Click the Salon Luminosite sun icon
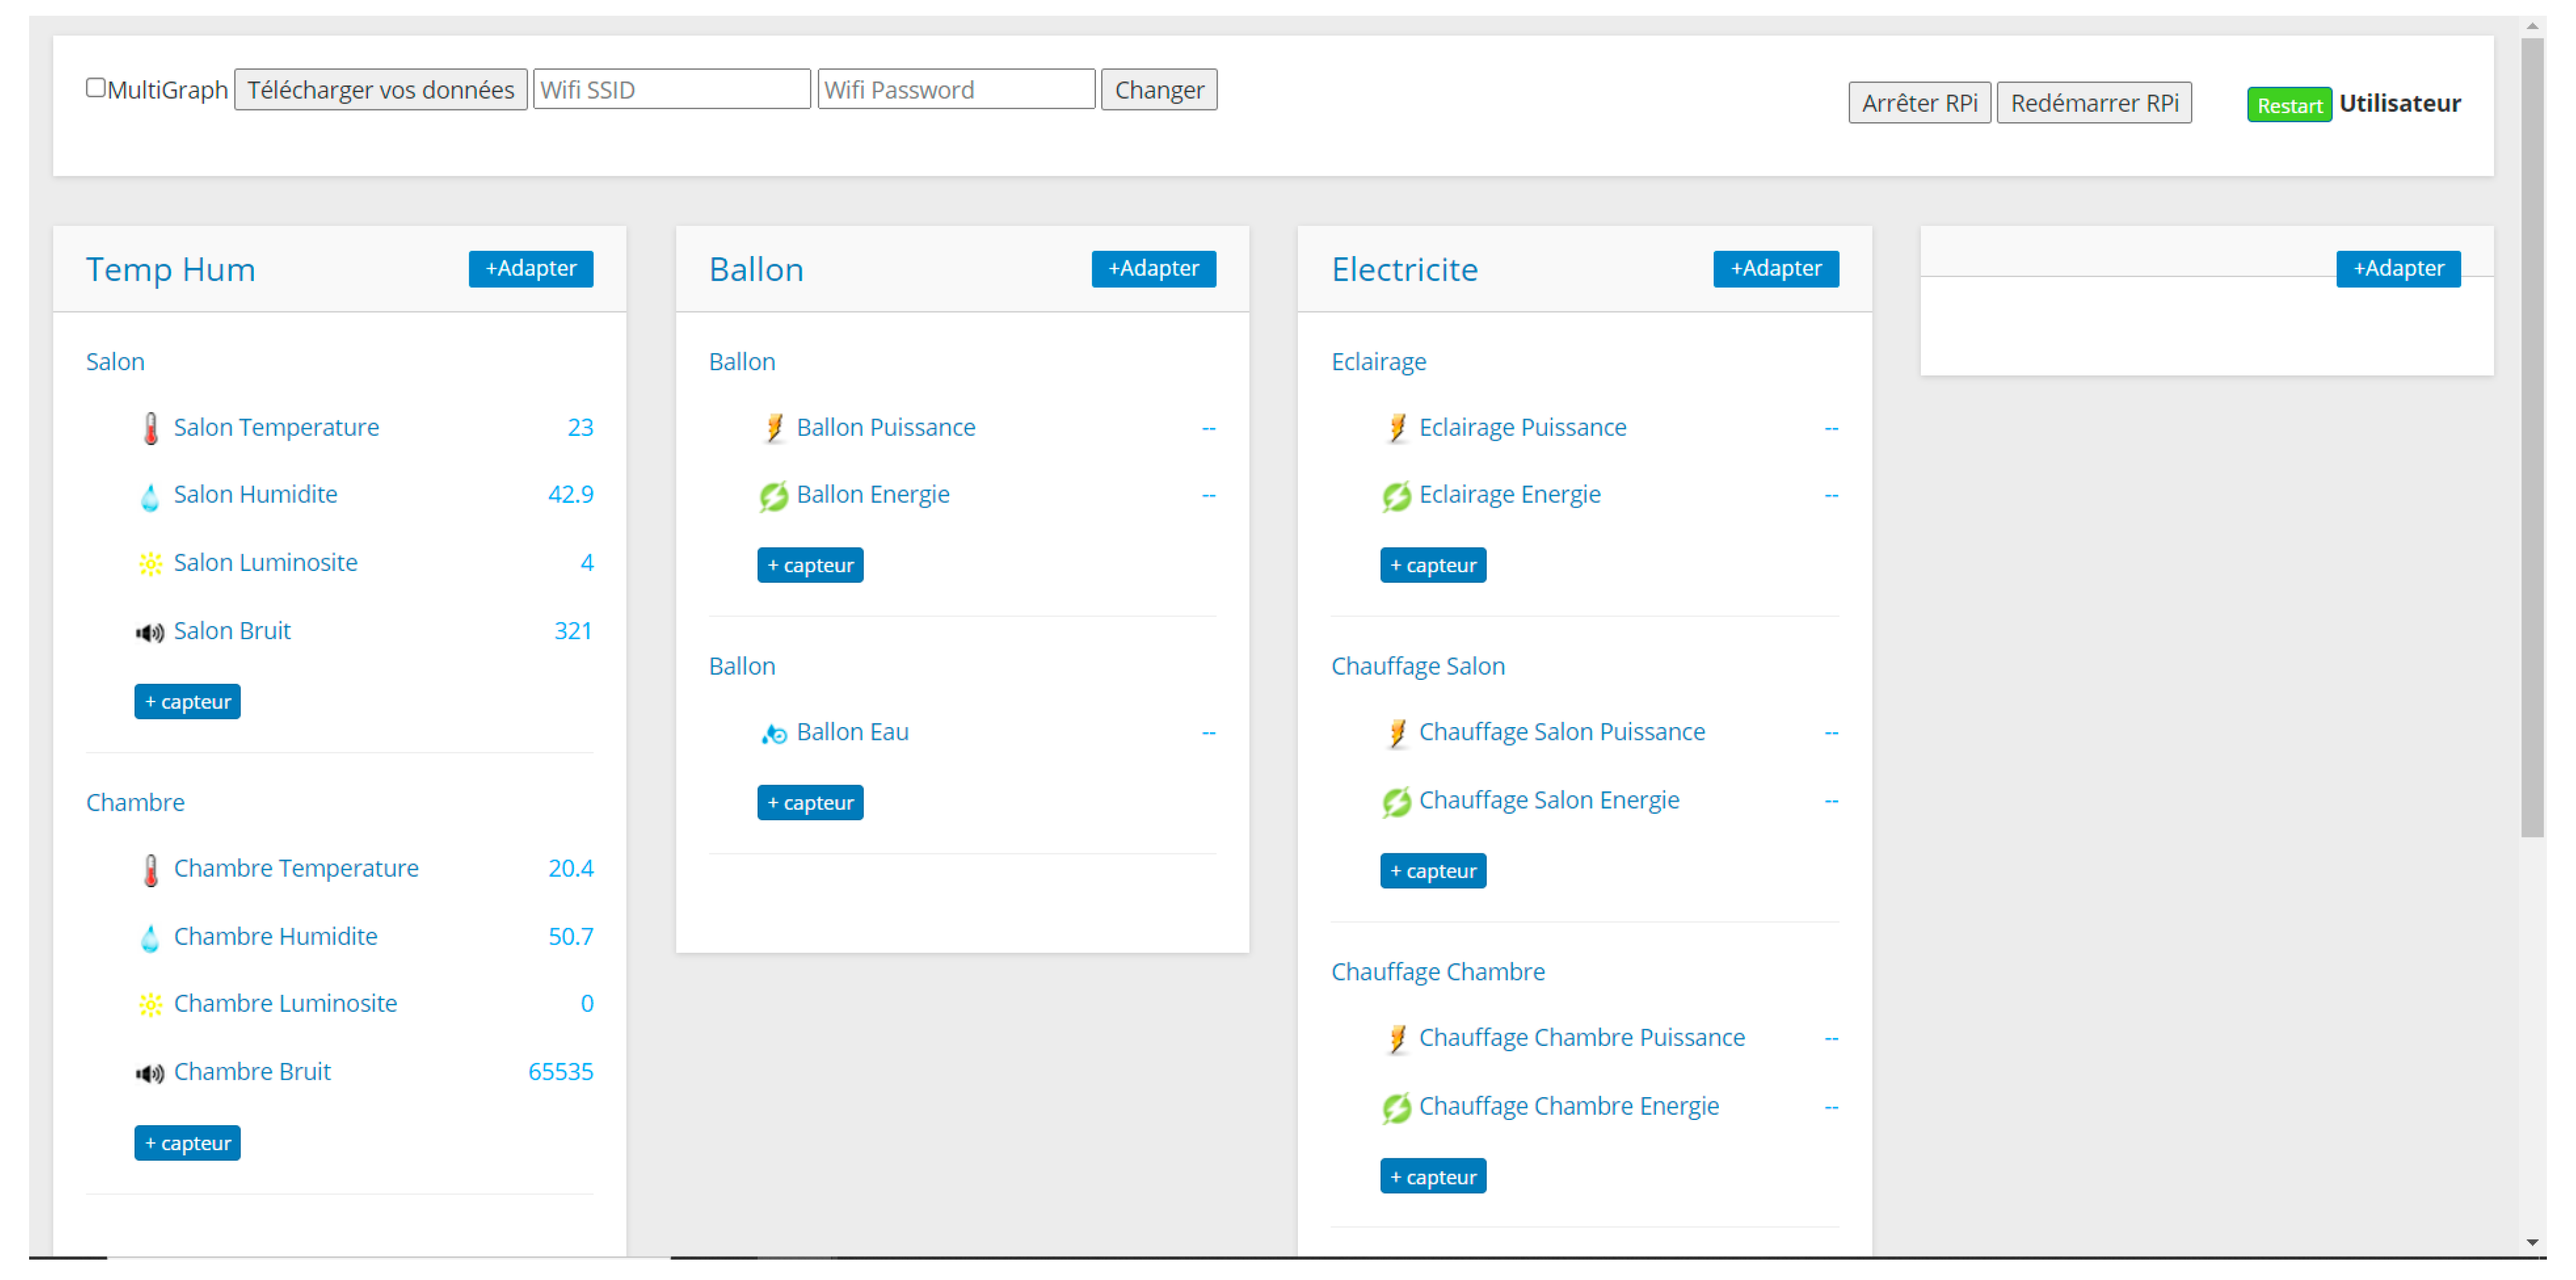The image size is (2576, 1280). click(x=150, y=564)
